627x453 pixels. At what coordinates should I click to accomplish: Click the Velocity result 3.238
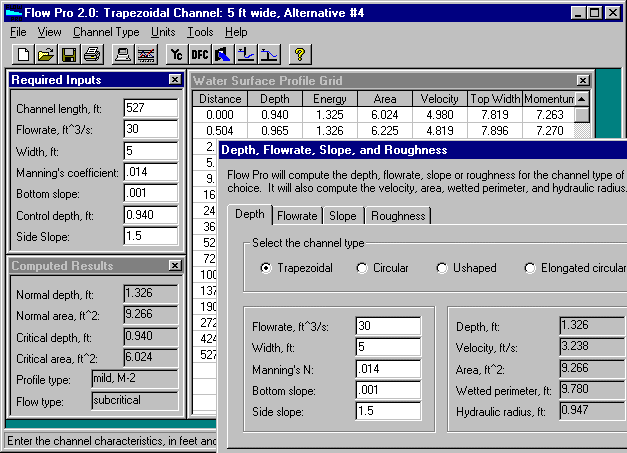(593, 346)
